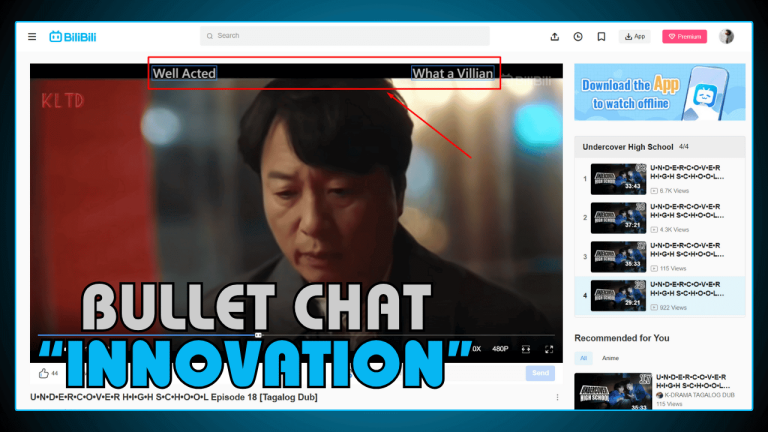Open the Download the App banner
This screenshot has height=432, width=768.
(659, 92)
